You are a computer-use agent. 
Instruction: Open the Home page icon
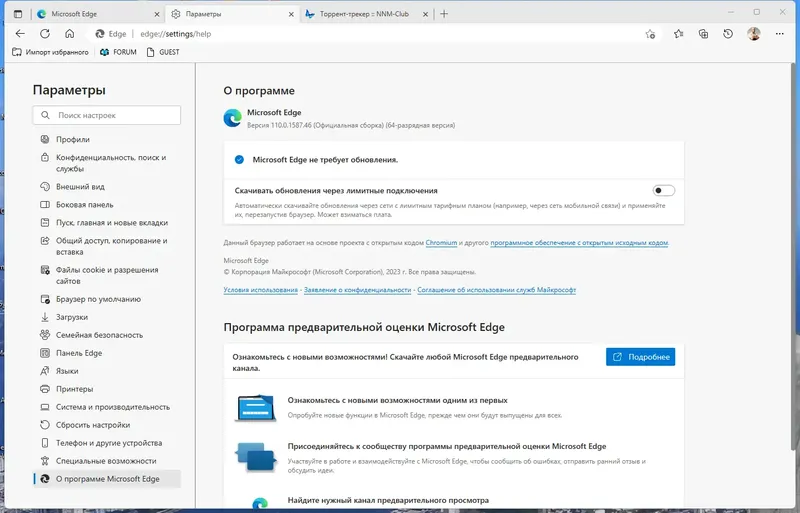[x=69, y=34]
